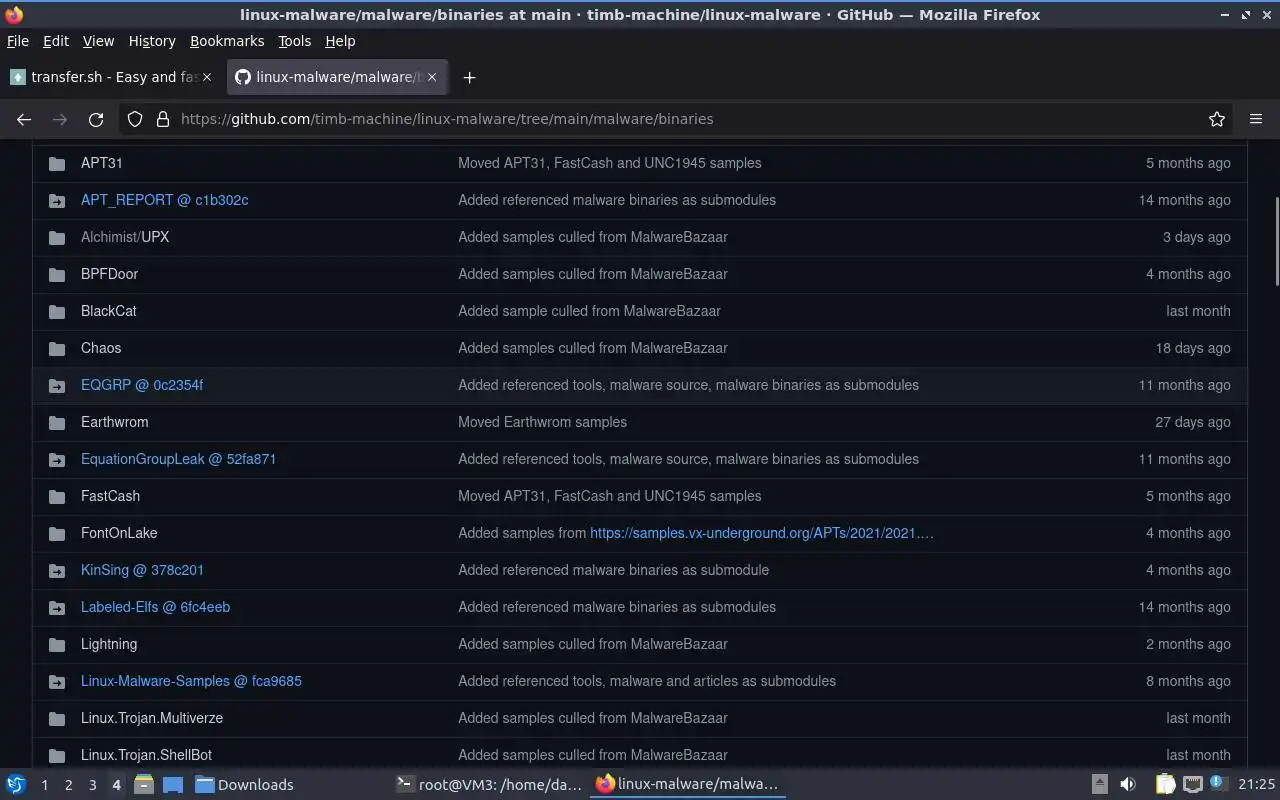1280x800 pixels.
Task: Click the submodule icon beside APT_REPORT
Action: 57,201
